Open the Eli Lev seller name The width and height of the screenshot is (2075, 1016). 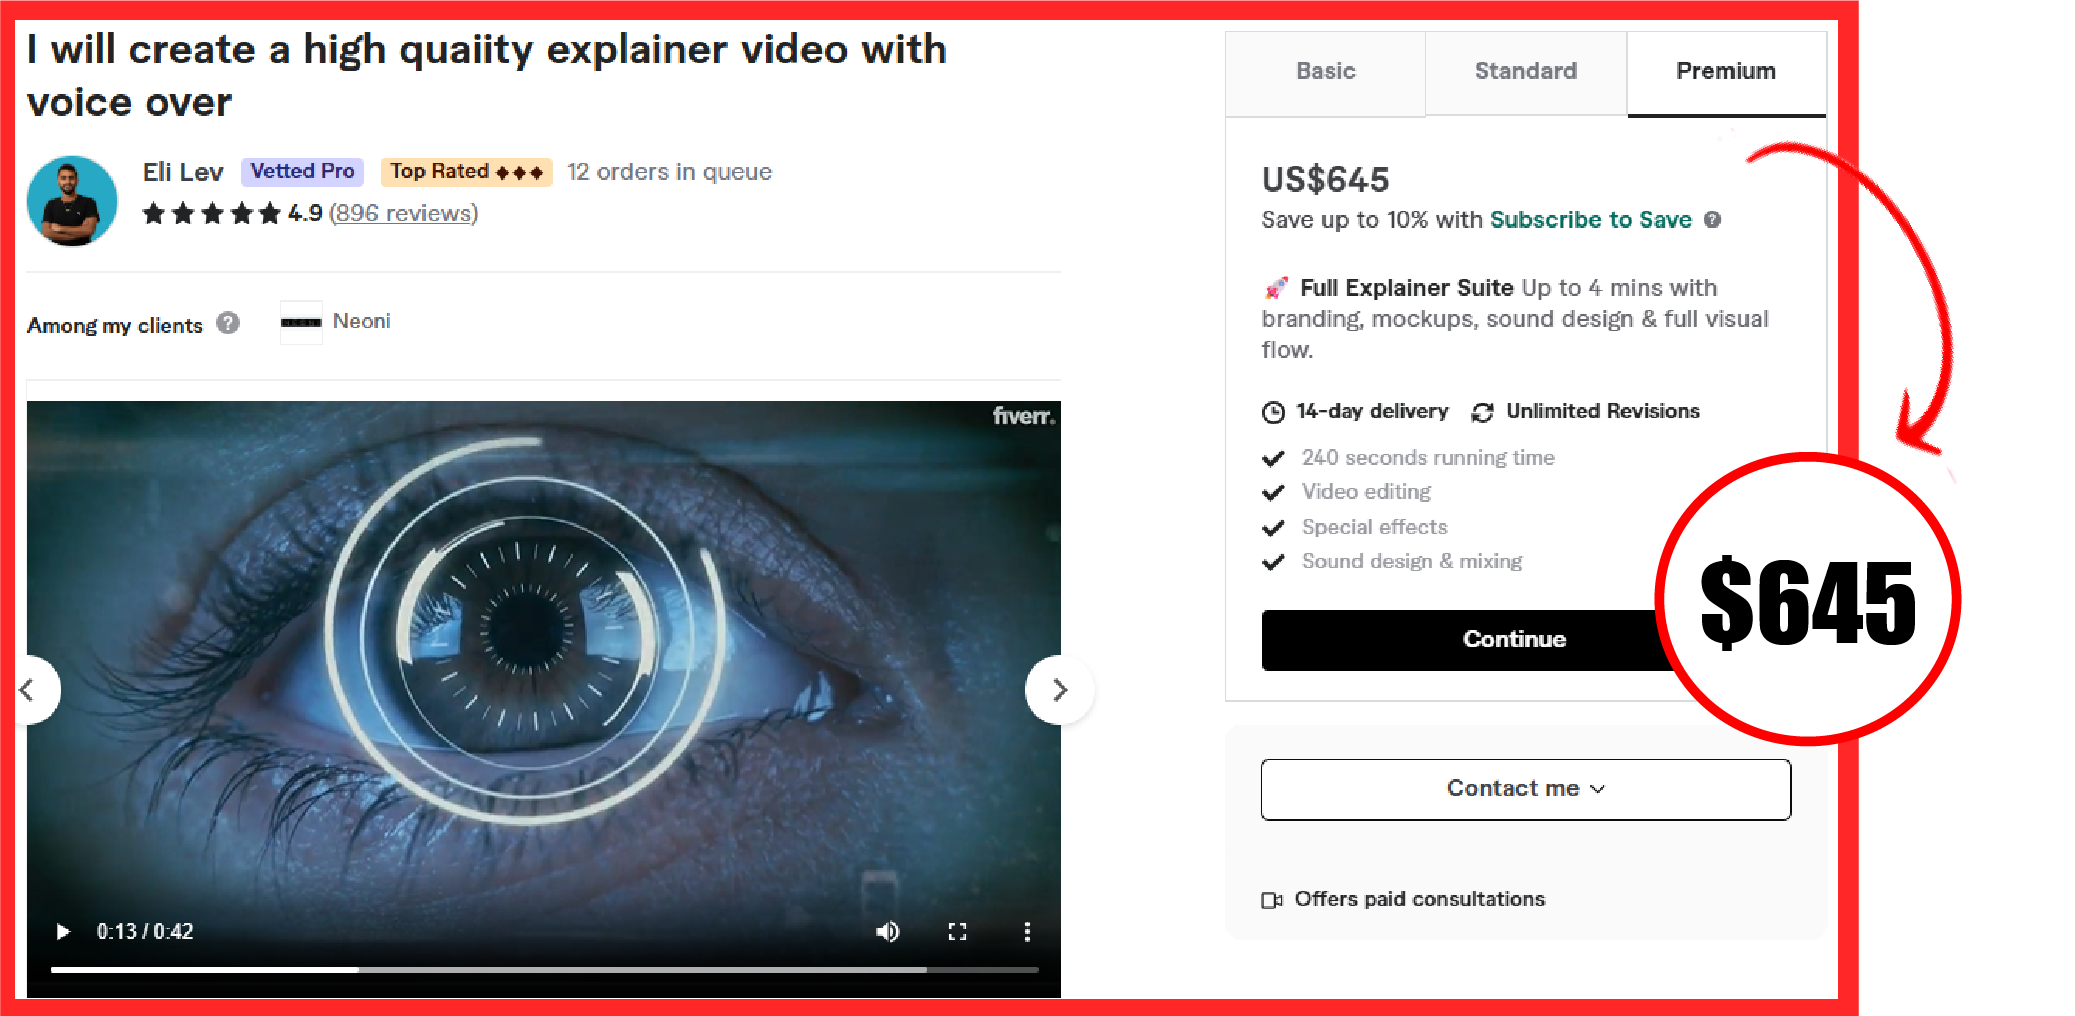pyautogui.click(x=183, y=172)
